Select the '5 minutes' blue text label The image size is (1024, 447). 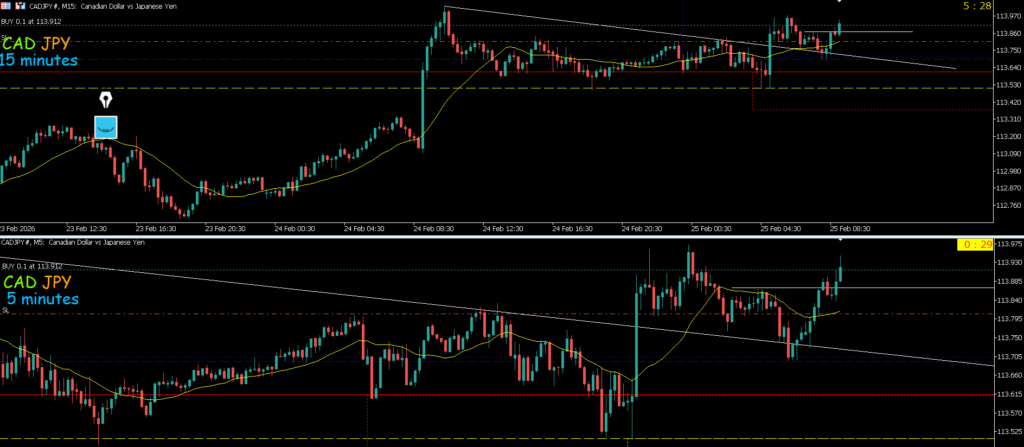pos(44,298)
